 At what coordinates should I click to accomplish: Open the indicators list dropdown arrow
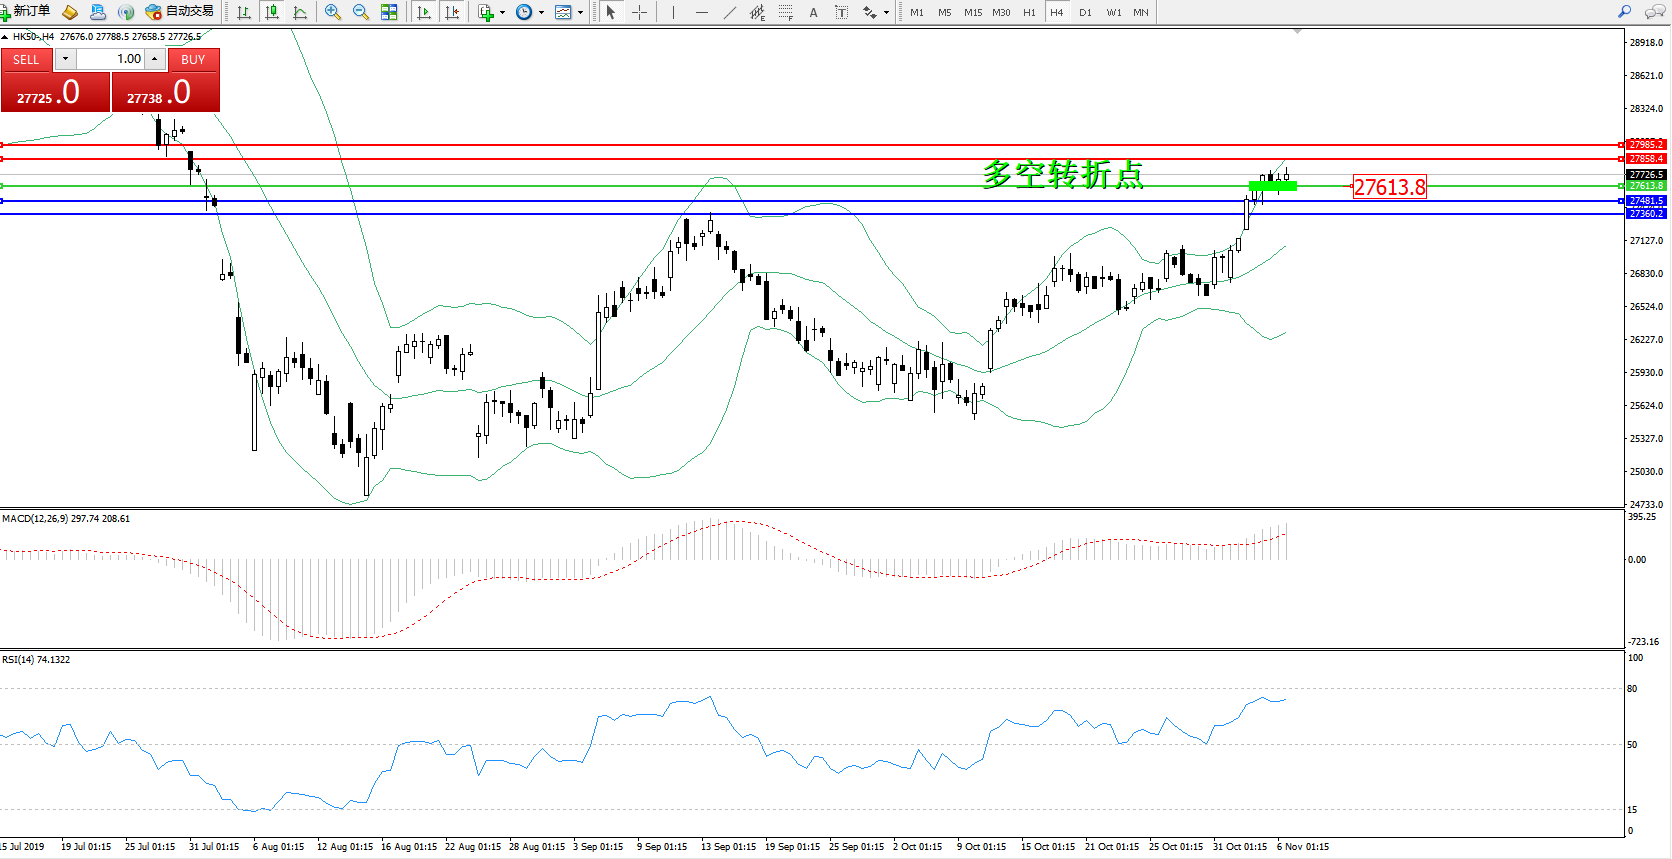pos(502,12)
